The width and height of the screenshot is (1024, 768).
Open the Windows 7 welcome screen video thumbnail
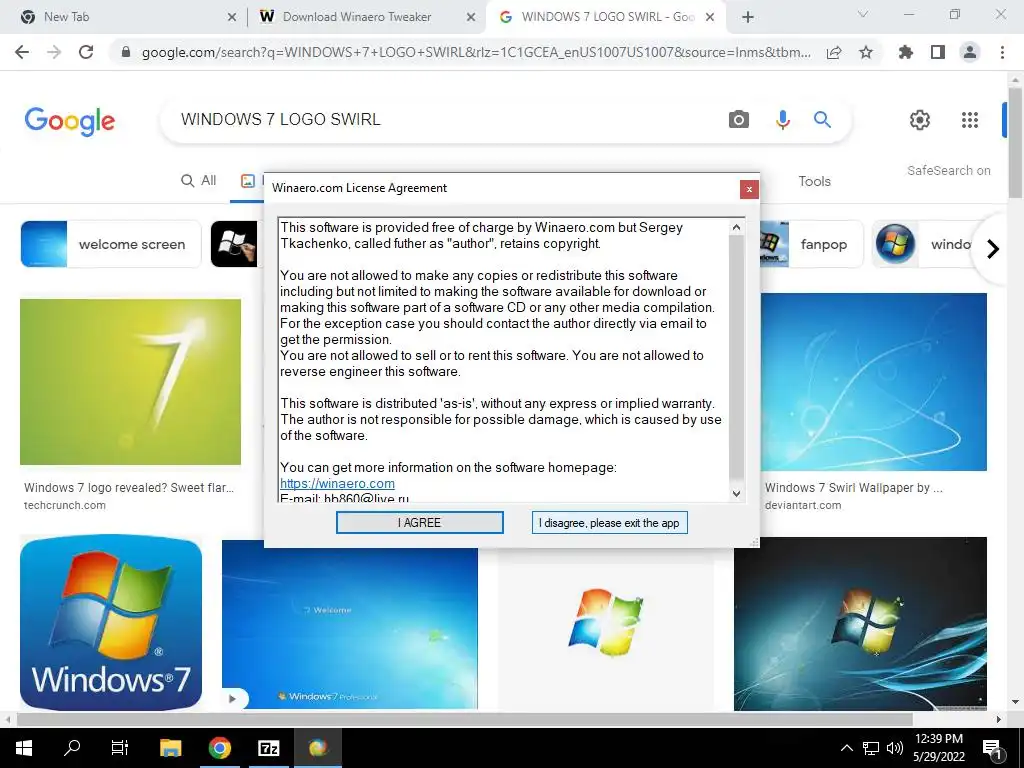pos(349,624)
